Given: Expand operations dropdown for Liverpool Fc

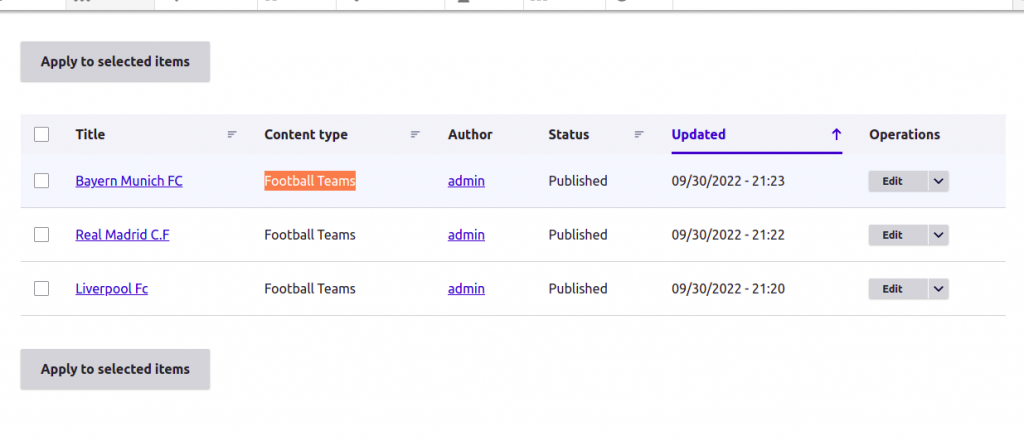Looking at the screenshot, I should tap(938, 289).
